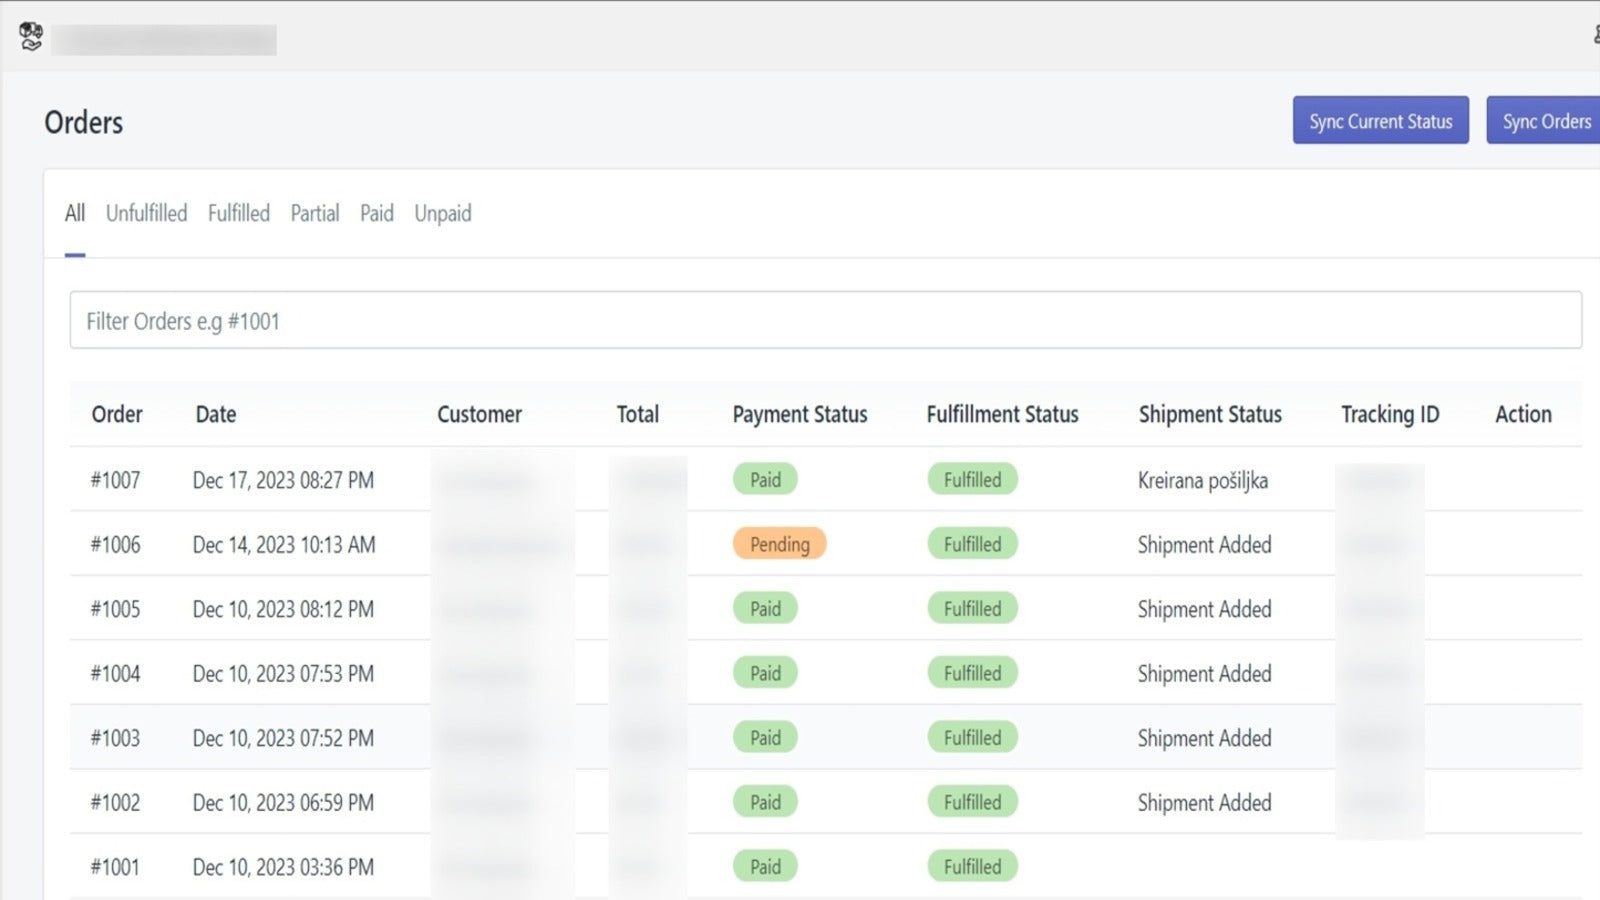Screen dimensions: 1600x900
Task: Click the Sync Current Status button
Action: [1380, 121]
